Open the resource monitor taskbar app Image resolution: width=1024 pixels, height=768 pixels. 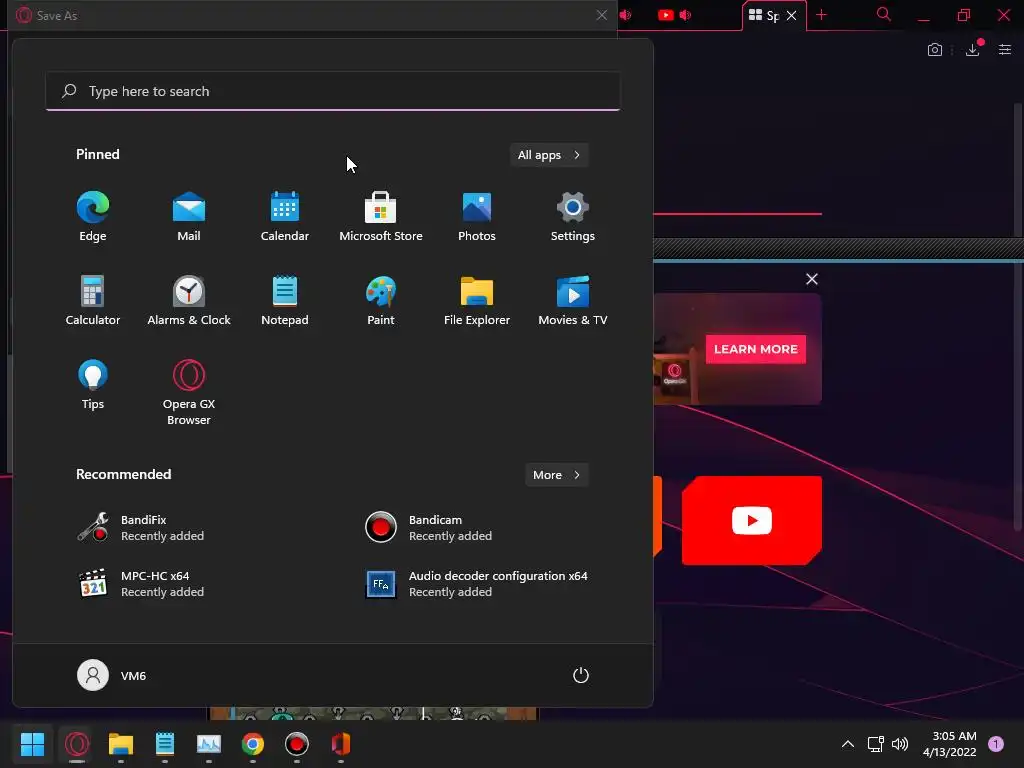pos(209,744)
